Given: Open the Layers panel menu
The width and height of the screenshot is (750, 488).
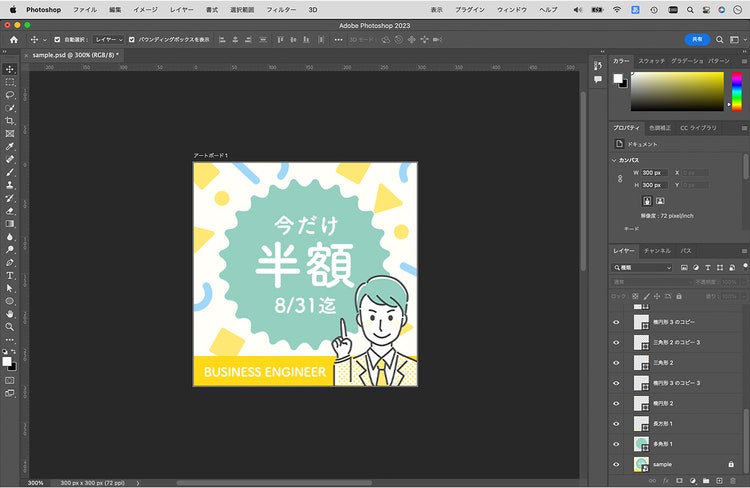Looking at the screenshot, I should pos(744,251).
